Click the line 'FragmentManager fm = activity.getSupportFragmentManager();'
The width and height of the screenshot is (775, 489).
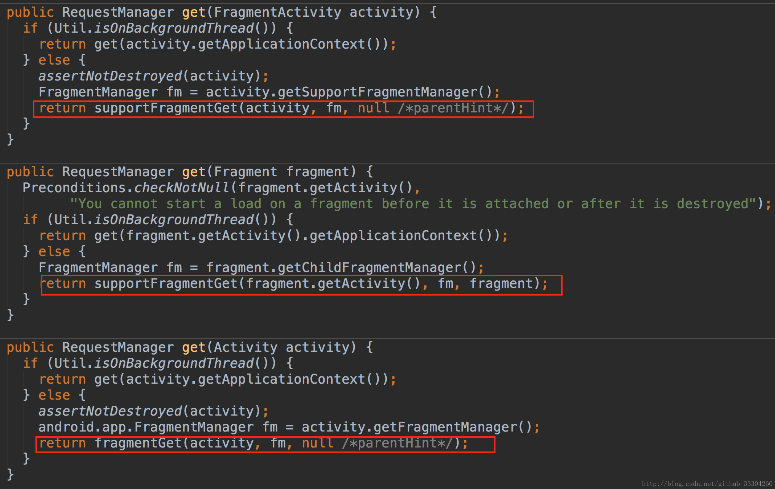click(x=269, y=92)
